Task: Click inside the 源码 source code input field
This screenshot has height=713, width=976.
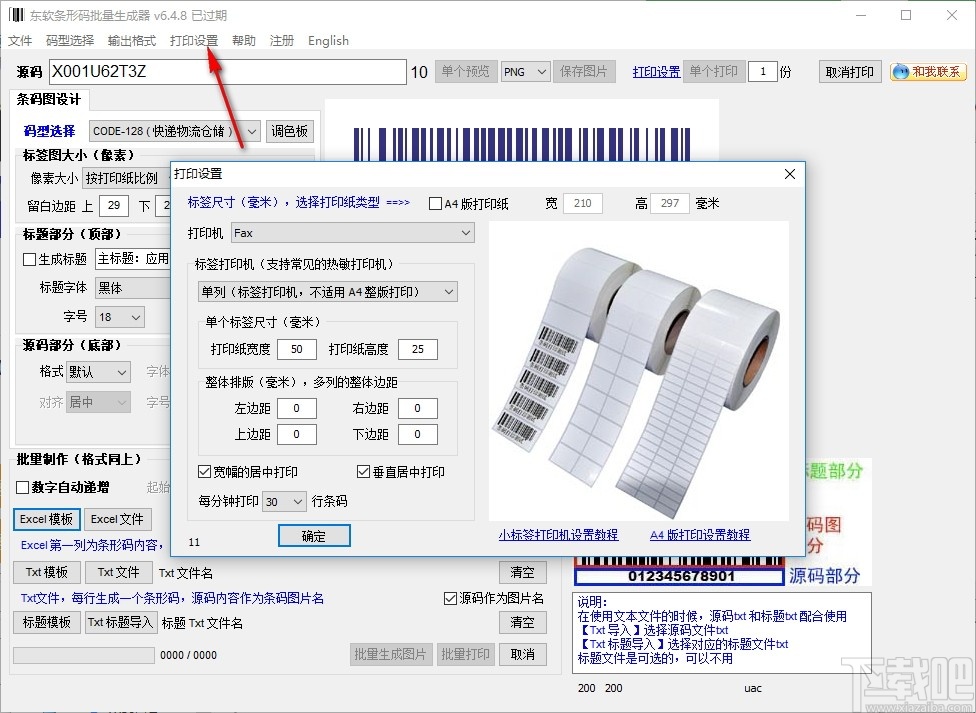Action: 220,71
